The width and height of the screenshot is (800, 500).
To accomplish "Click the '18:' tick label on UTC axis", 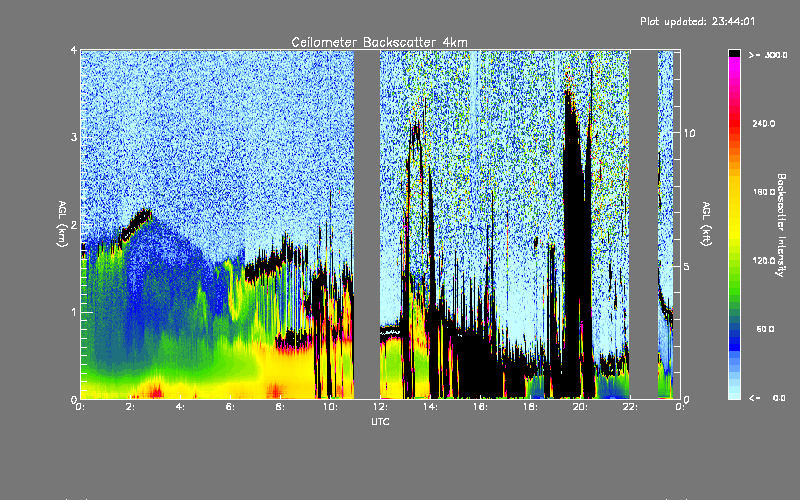I will tap(530, 407).
